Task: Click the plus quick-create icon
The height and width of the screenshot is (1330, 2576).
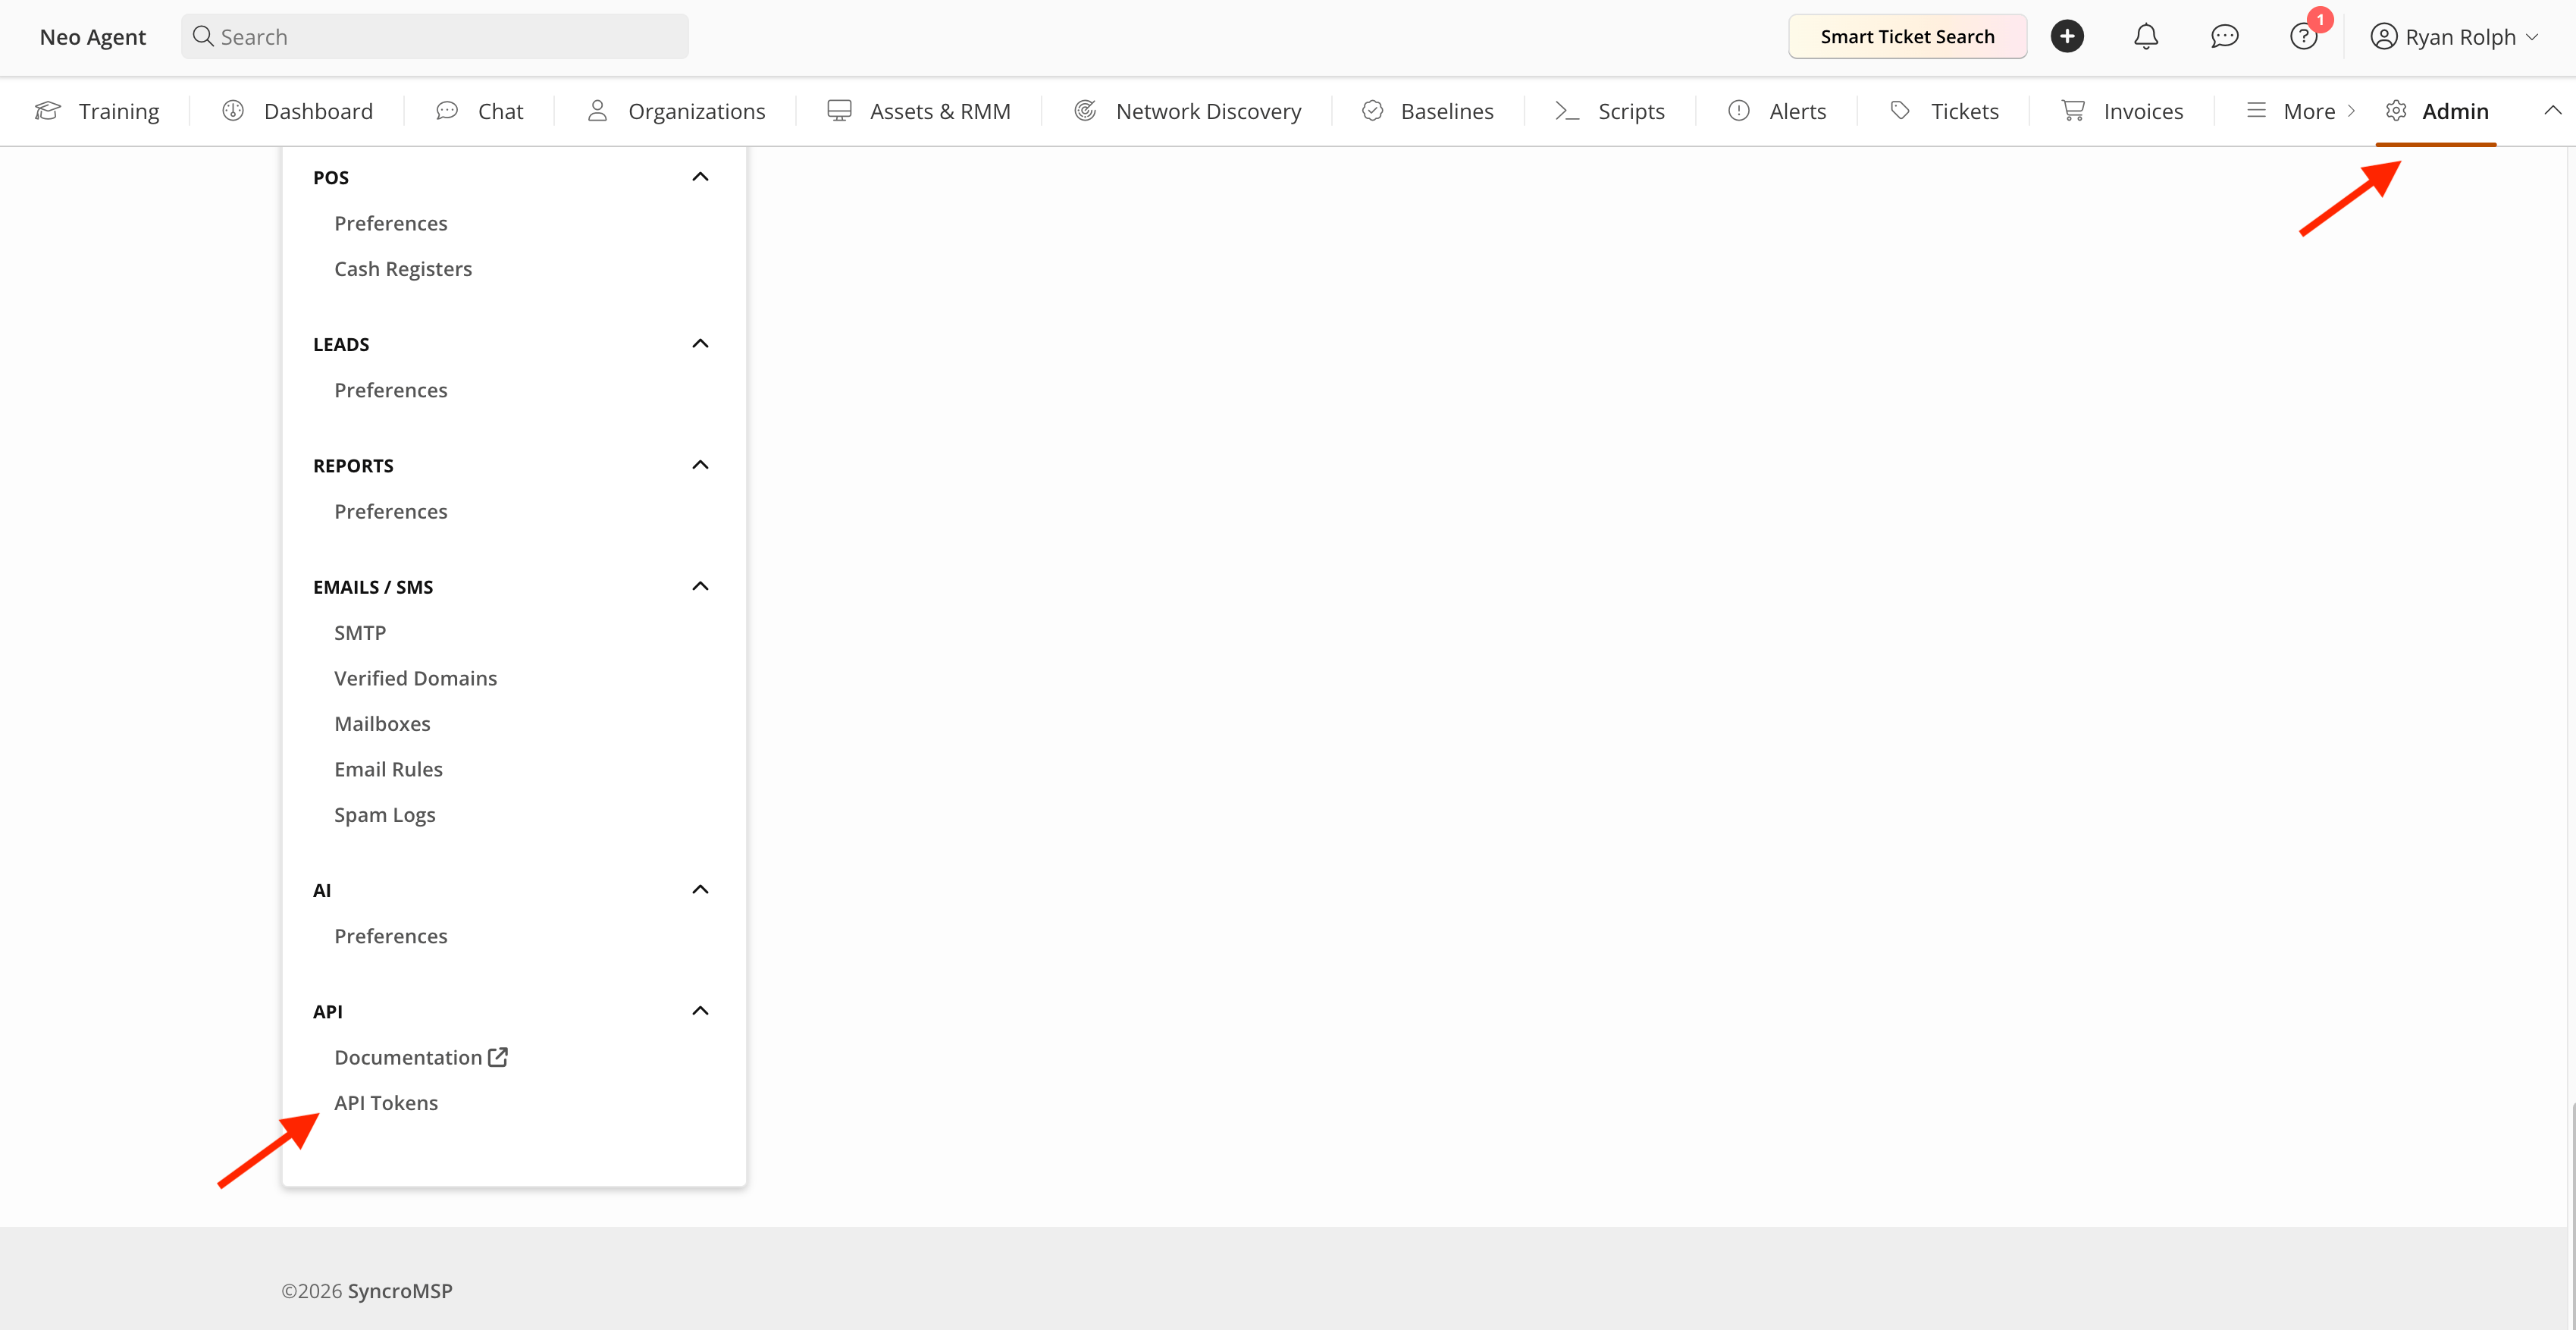Action: point(2067,36)
